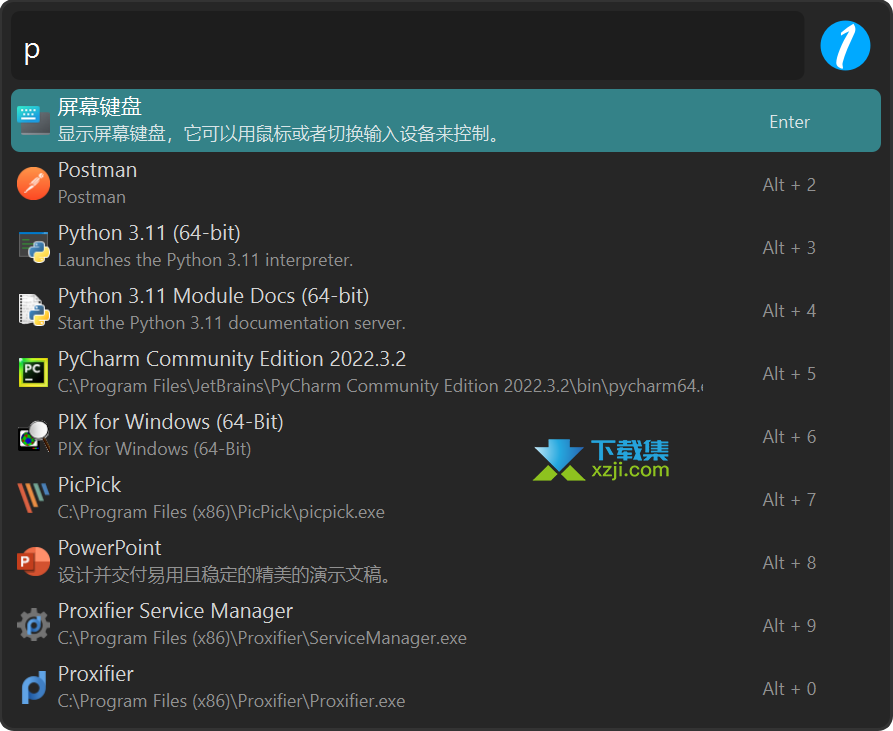Click the Python 3.11 Module Docs icon
The image size is (893, 731).
(x=33, y=310)
